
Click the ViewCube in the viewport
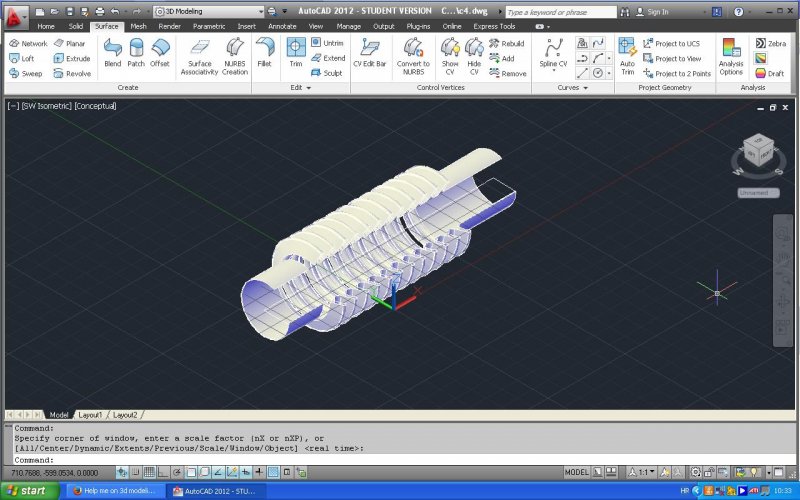pos(758,151)
